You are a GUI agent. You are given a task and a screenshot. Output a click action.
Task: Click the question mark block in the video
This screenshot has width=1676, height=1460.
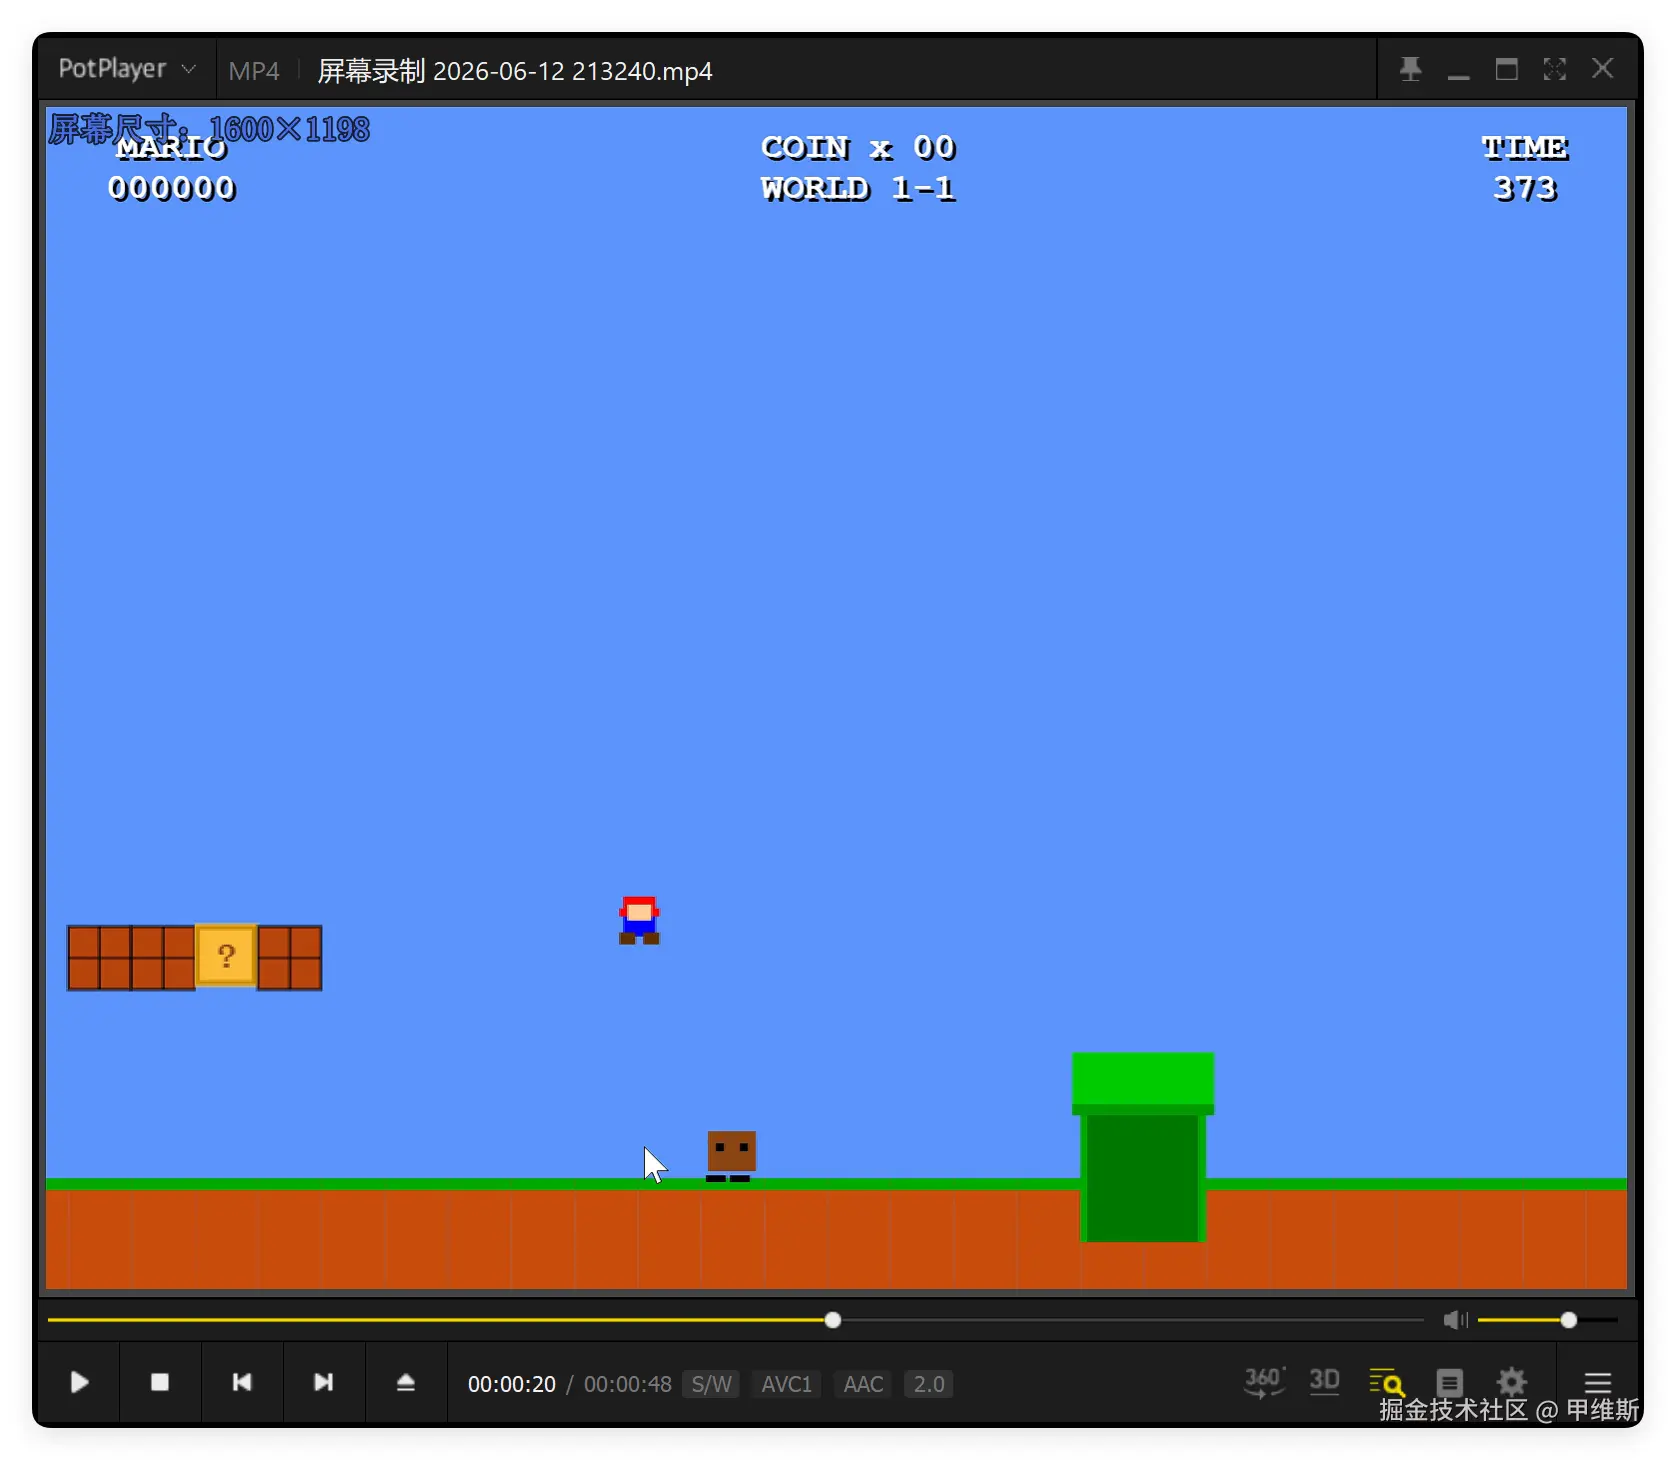226,956
